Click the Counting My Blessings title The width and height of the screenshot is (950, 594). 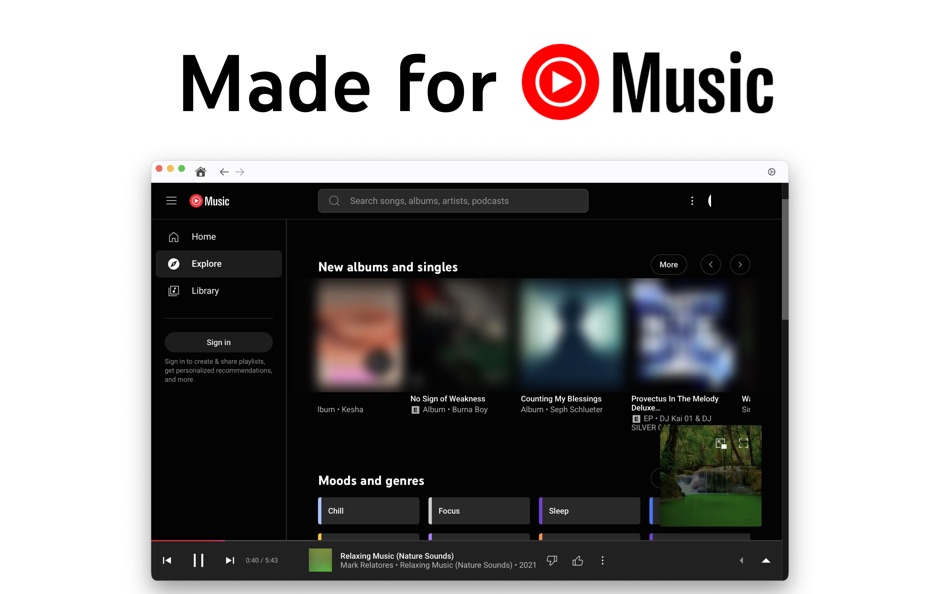tap(561, 399)
